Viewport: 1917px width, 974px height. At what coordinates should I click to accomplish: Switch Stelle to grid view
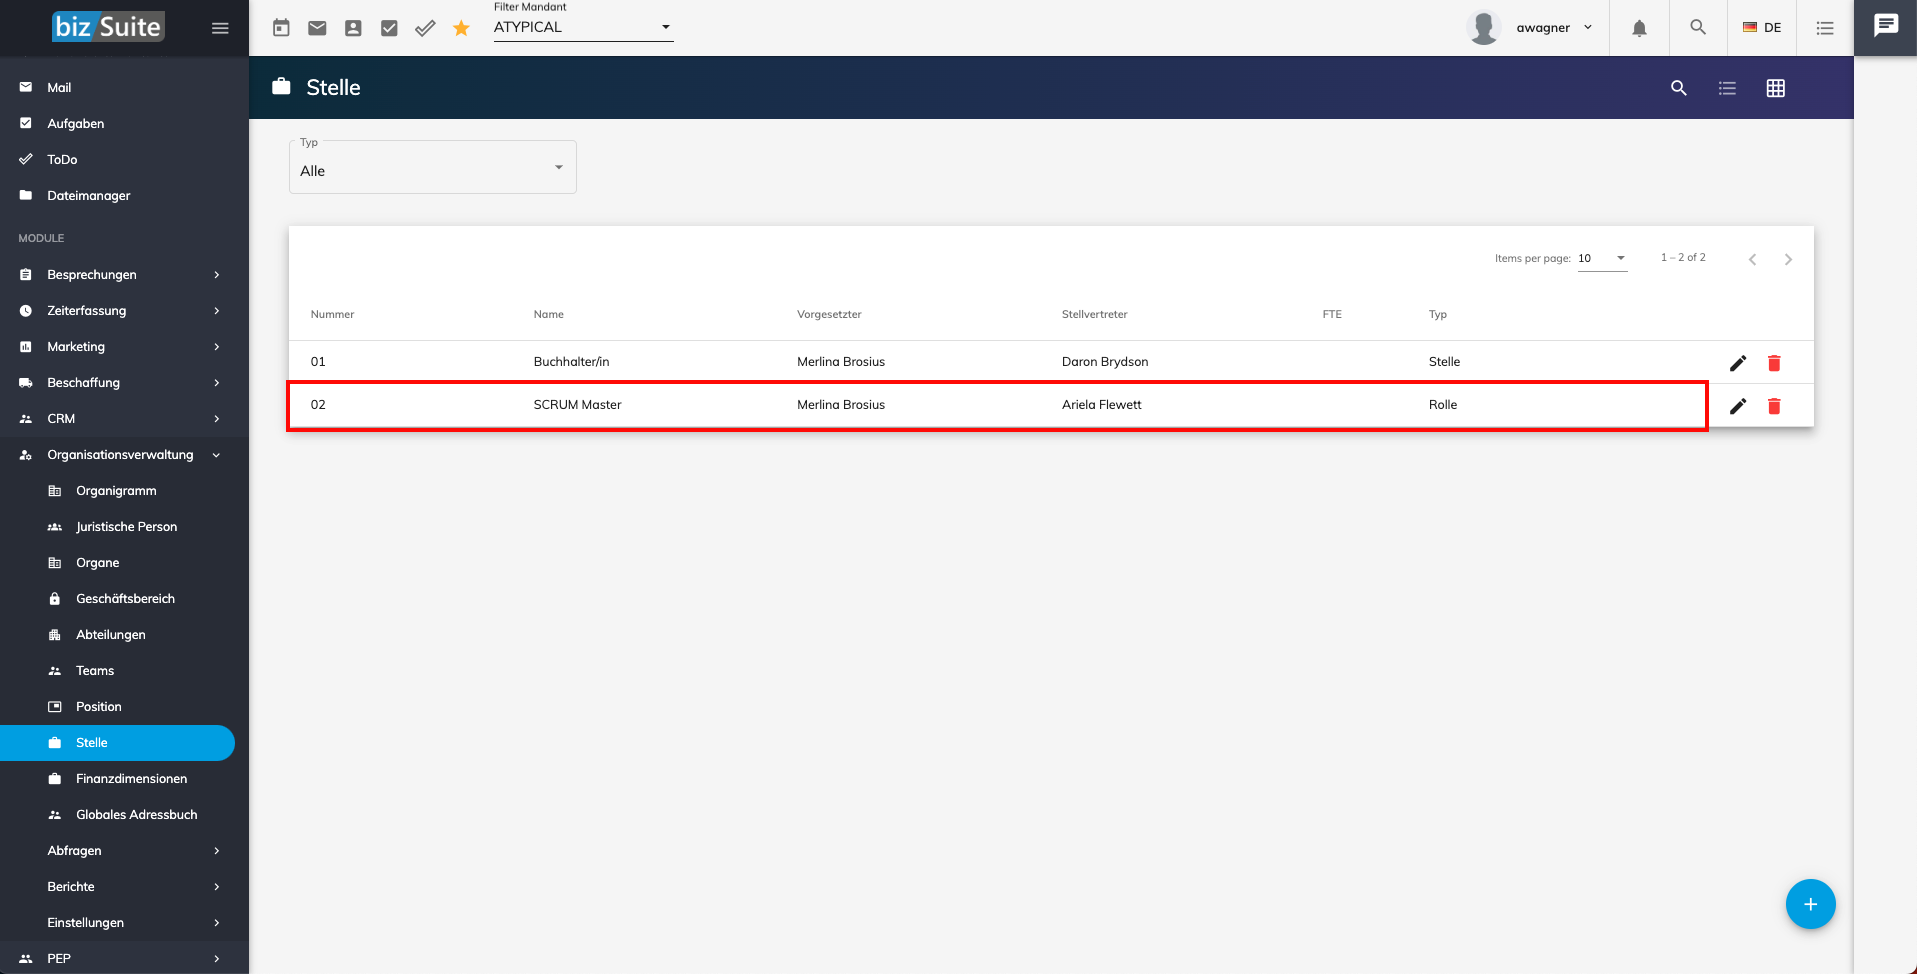pyautogui.click(x=1776, y=88)
